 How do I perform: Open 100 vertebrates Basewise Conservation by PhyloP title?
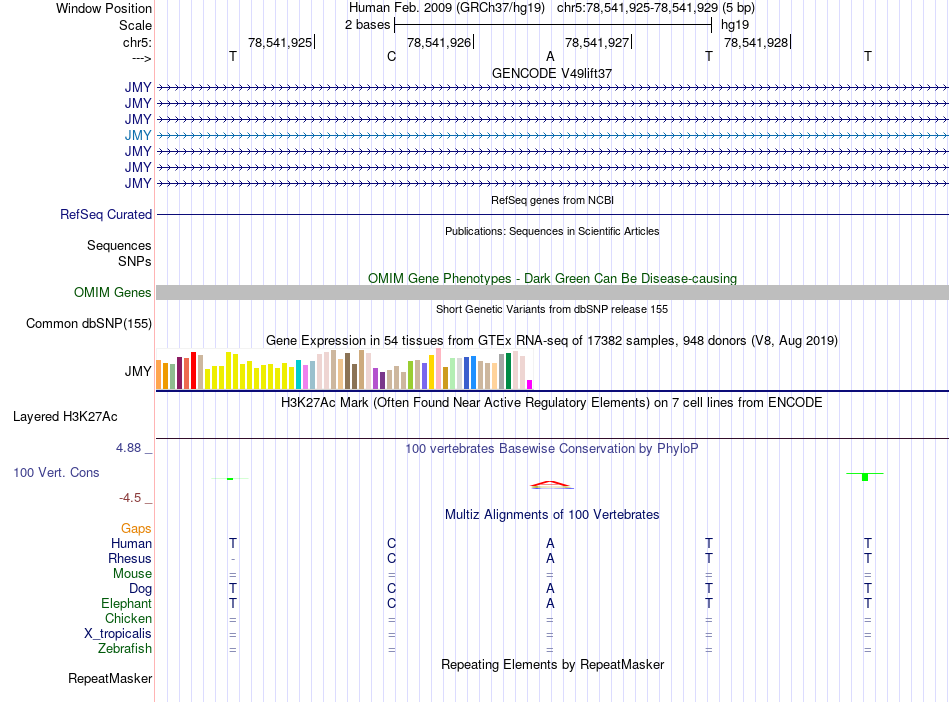pos(552,449)
